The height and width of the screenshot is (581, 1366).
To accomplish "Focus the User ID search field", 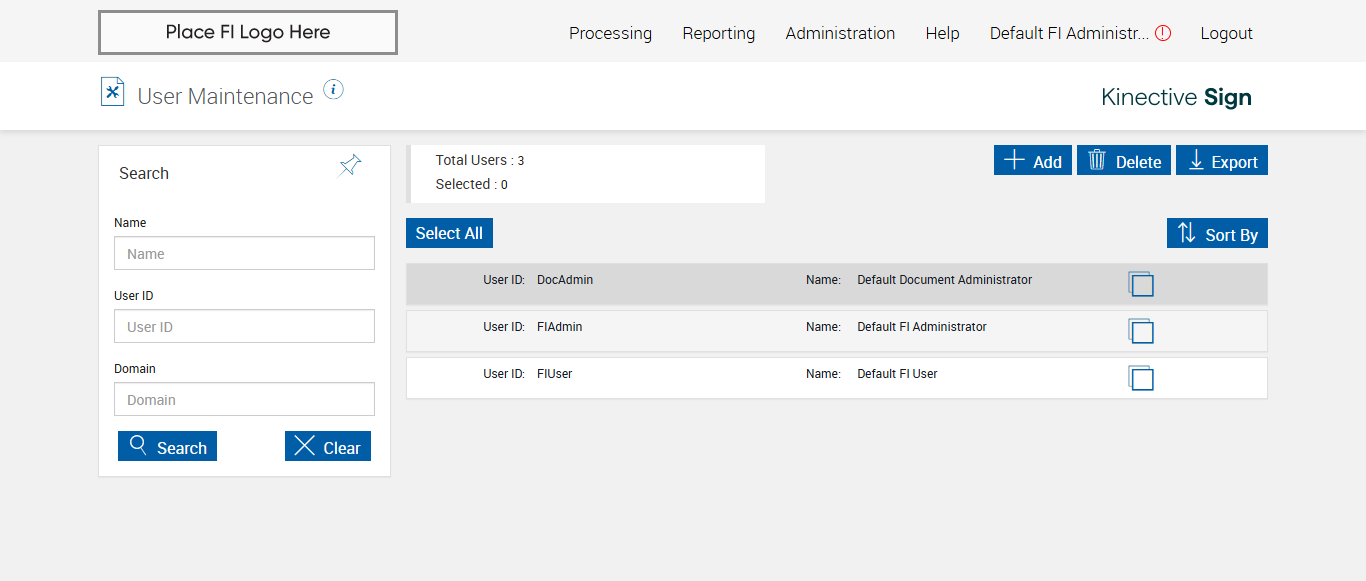I will coord(245,327).
